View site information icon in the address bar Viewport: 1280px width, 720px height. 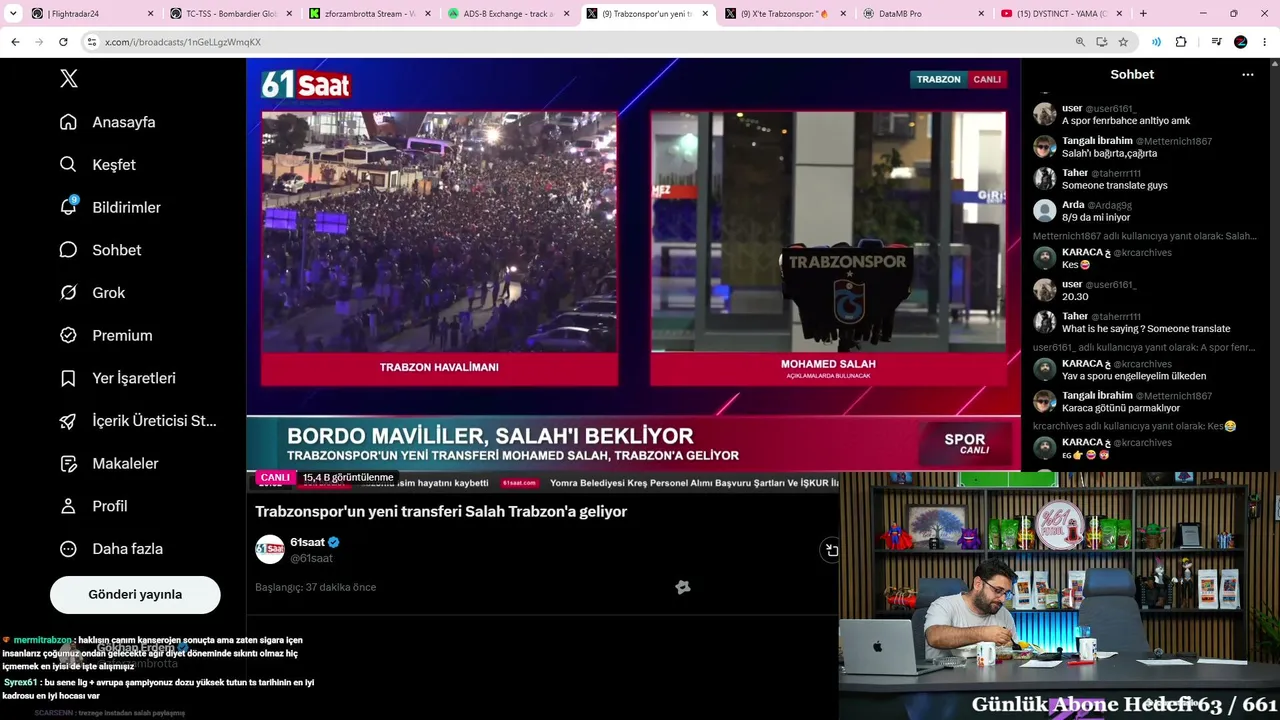tap(92, 42)
